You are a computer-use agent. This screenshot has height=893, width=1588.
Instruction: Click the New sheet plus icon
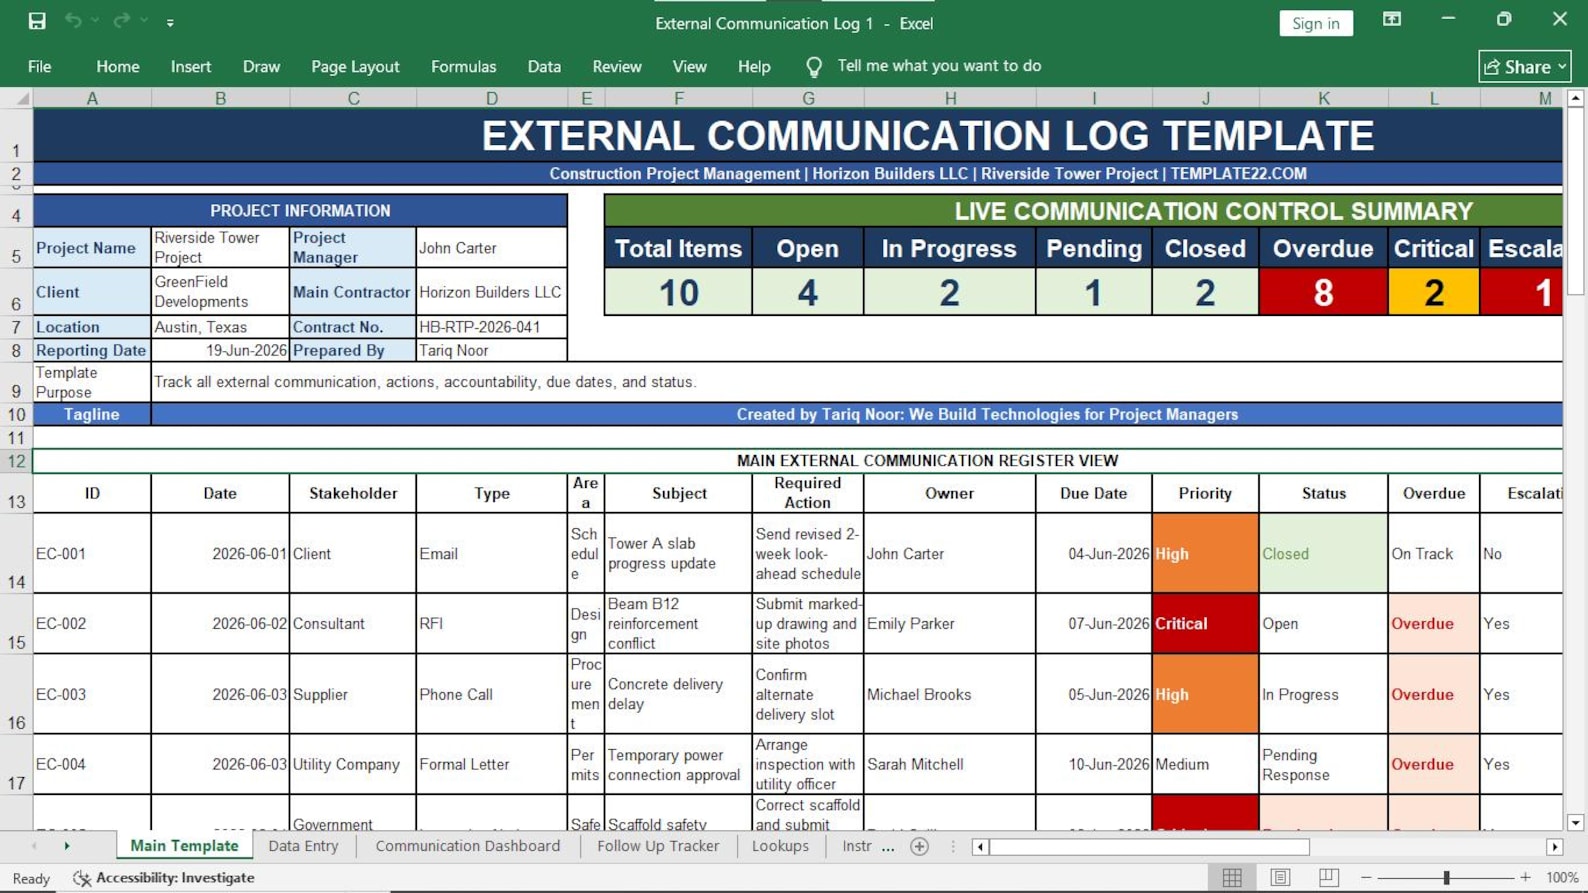920,847
